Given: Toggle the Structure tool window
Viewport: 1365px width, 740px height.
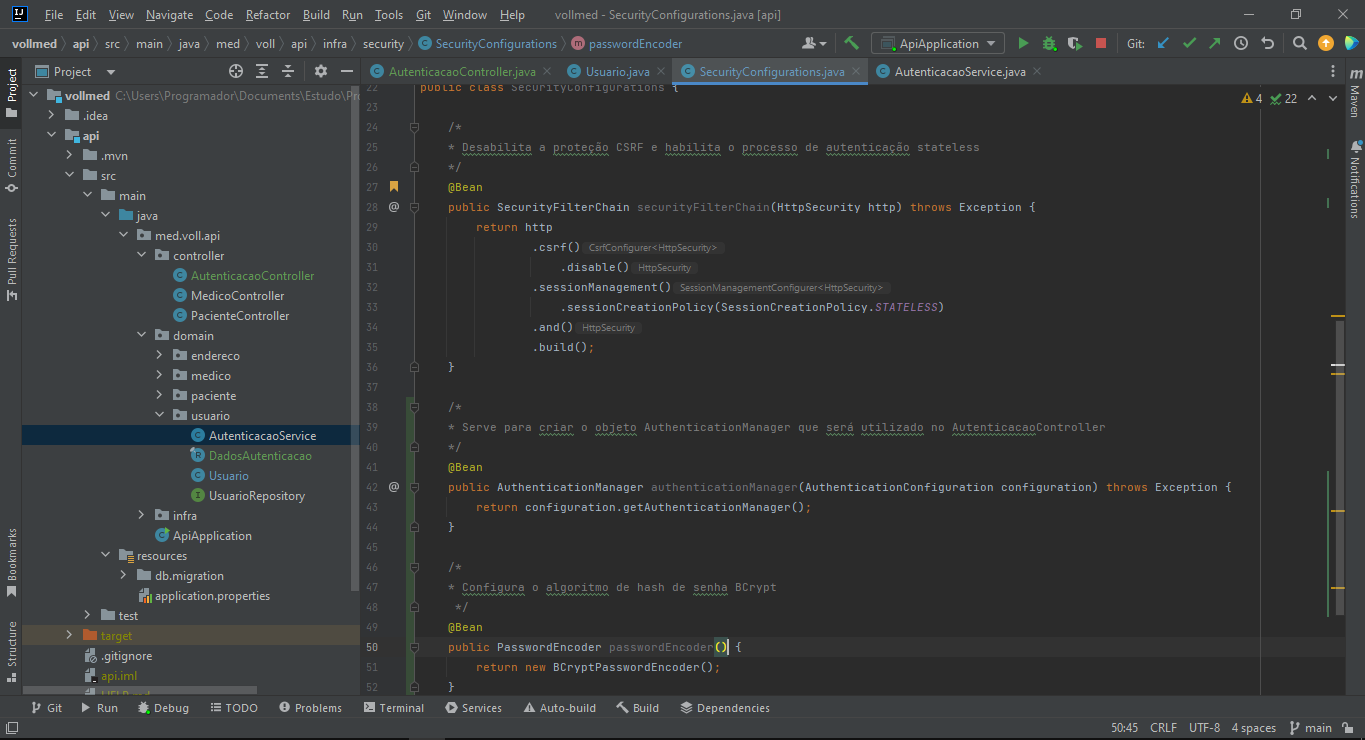Looking at the screenshot, I should pyautogui.click(x=12, y=651).
